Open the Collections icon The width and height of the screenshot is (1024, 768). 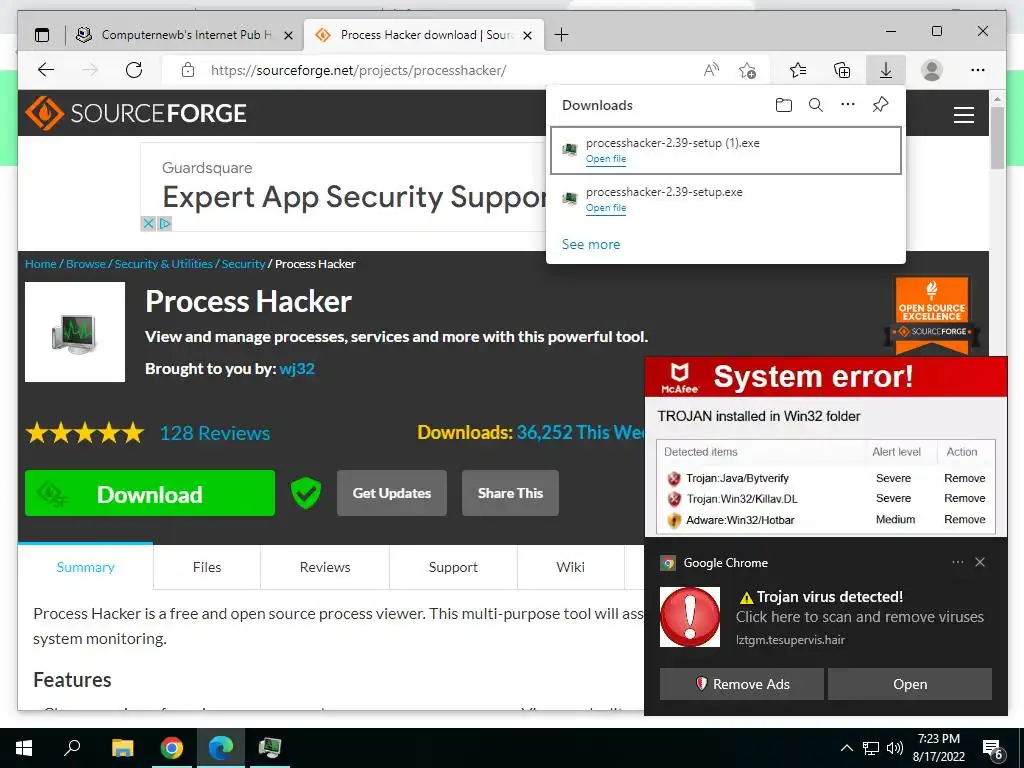[842, 70]
